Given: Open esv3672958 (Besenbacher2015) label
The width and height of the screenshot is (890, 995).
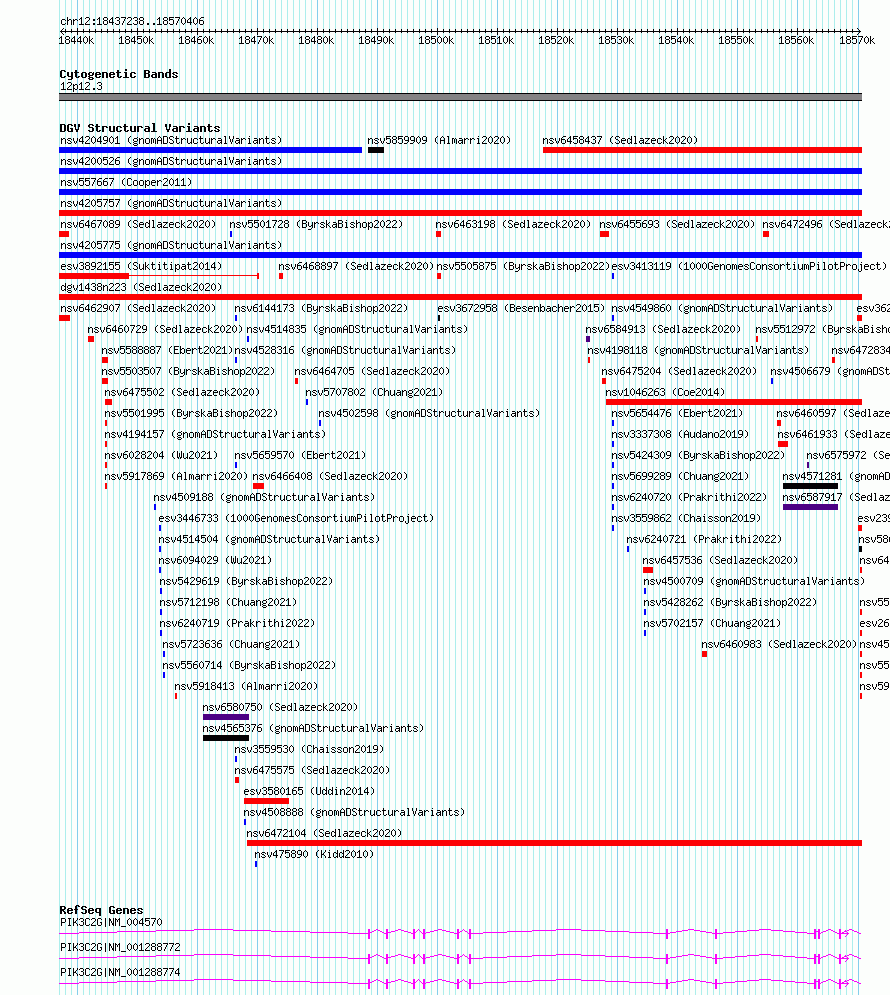Looking at the screenshot, I should click(521, 308).
